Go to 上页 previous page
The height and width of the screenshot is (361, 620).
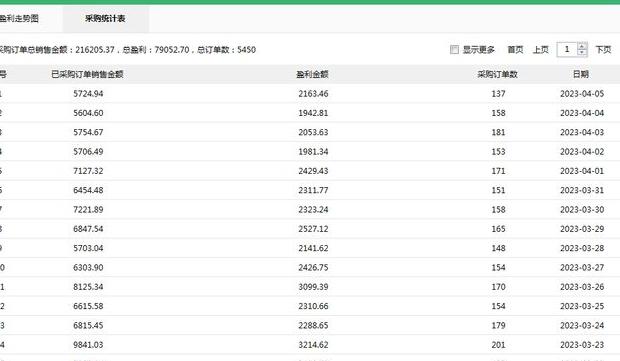coord(541,49)
